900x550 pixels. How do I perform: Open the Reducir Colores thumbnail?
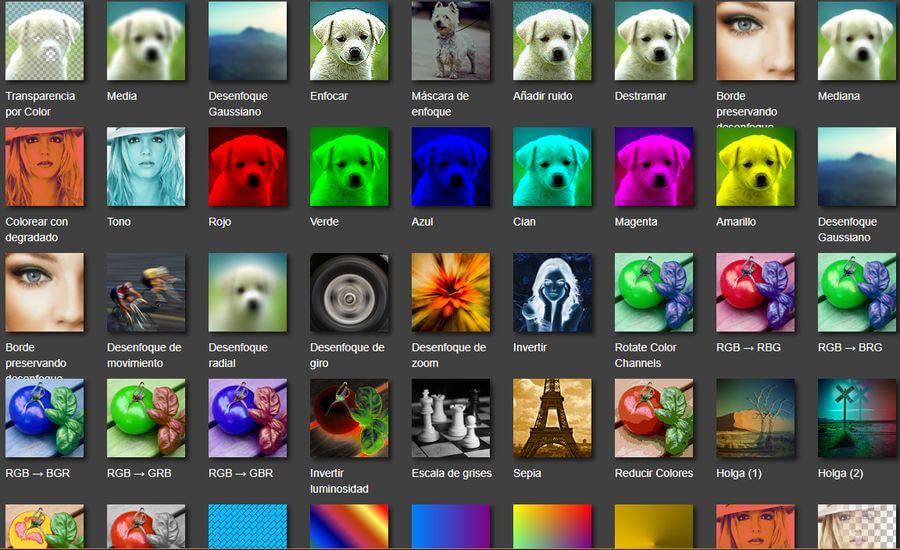pos(654,418)
